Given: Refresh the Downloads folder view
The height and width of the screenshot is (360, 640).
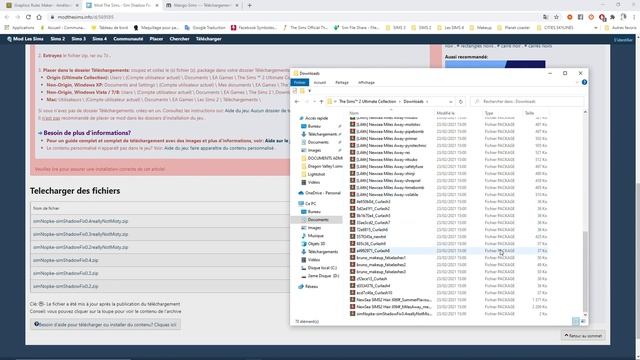Looking at the screenshot, I should 461,102.
